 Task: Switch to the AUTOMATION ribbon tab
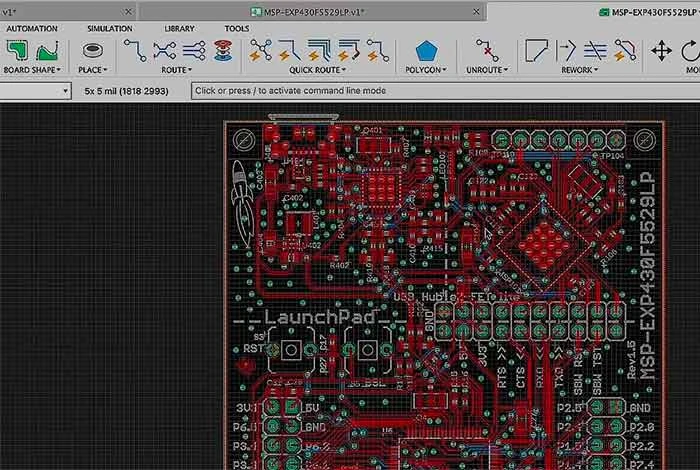[32, 29]
